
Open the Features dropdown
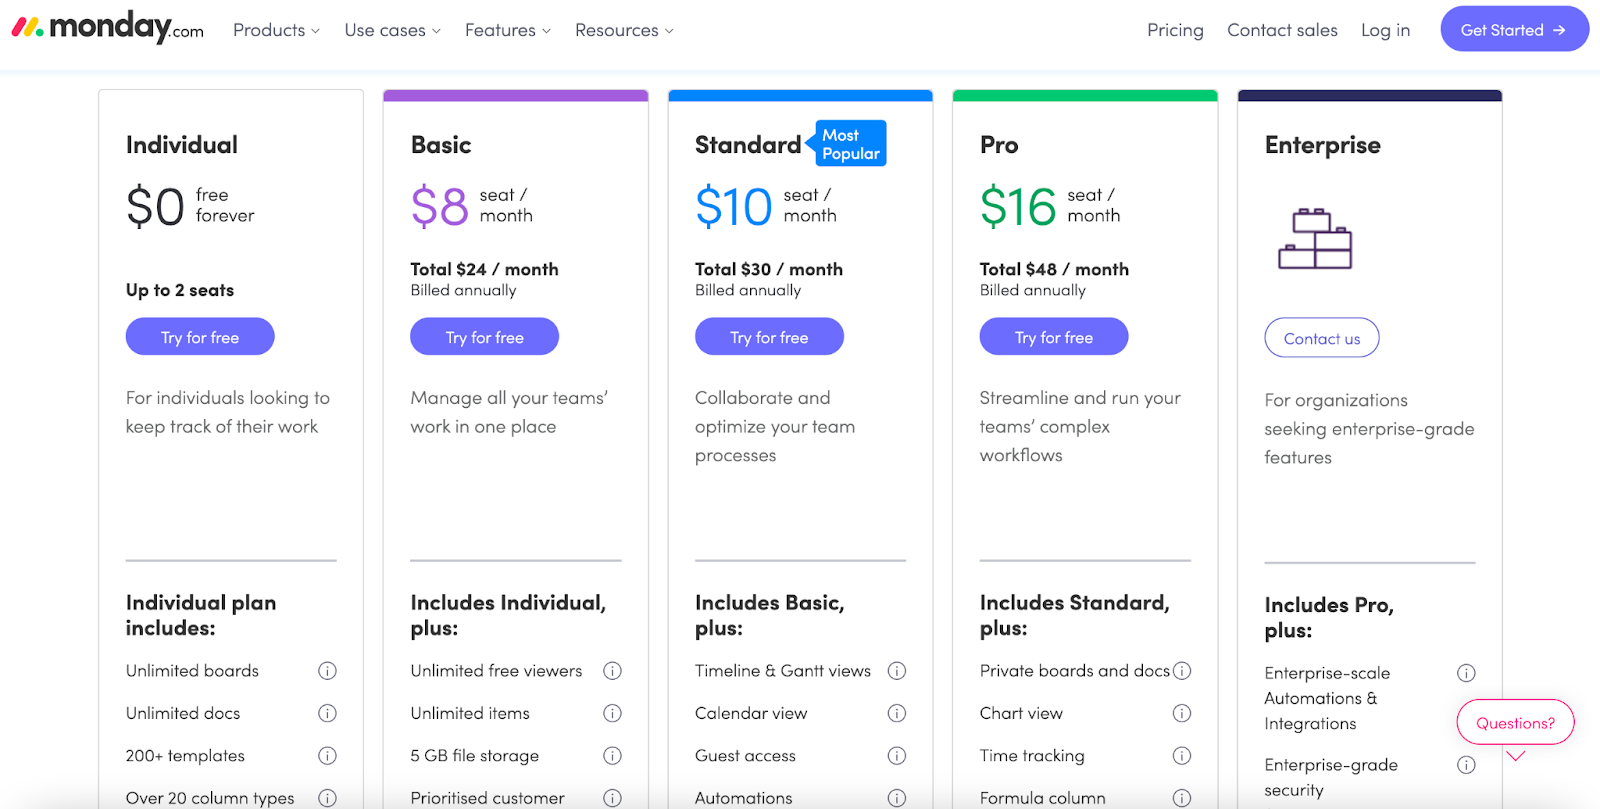point(508,30)
